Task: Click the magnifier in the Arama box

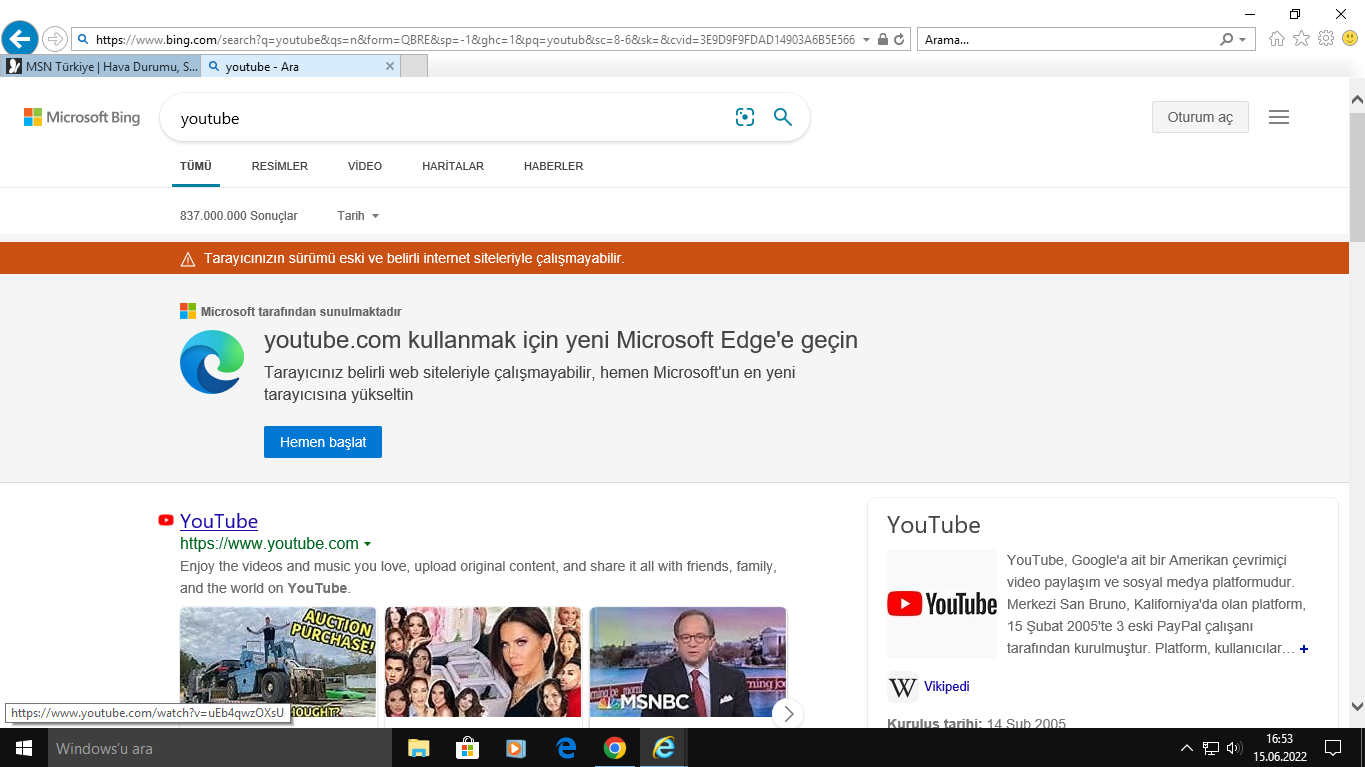Action: (x=1227, y=40)
